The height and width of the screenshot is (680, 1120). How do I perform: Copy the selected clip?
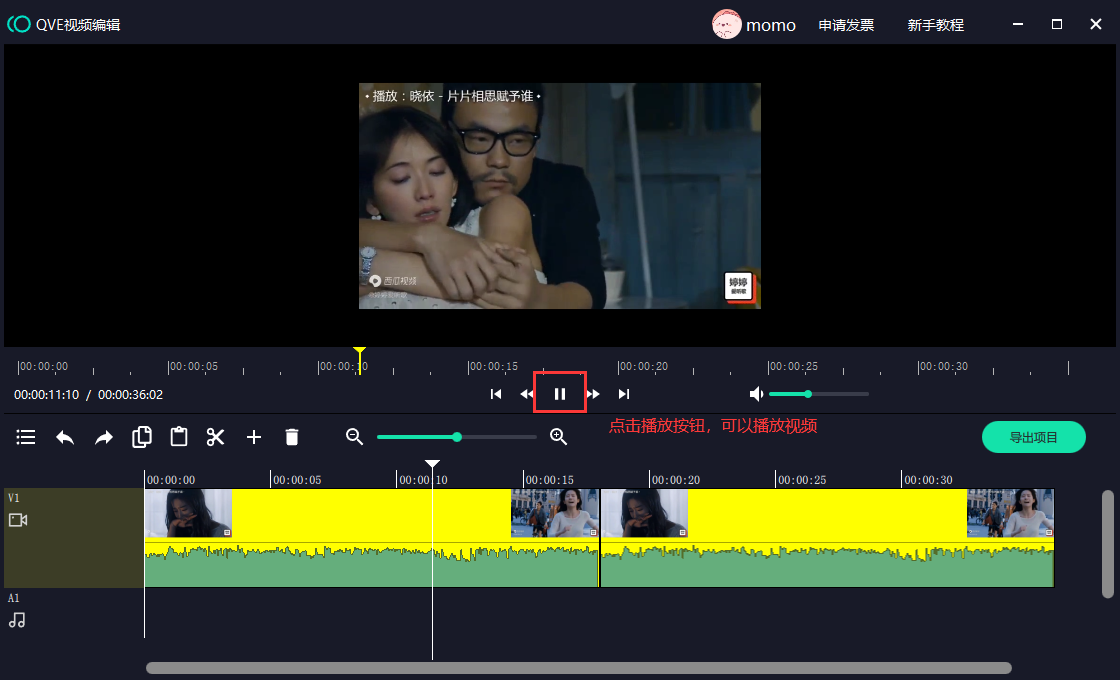tap(142, 437)
